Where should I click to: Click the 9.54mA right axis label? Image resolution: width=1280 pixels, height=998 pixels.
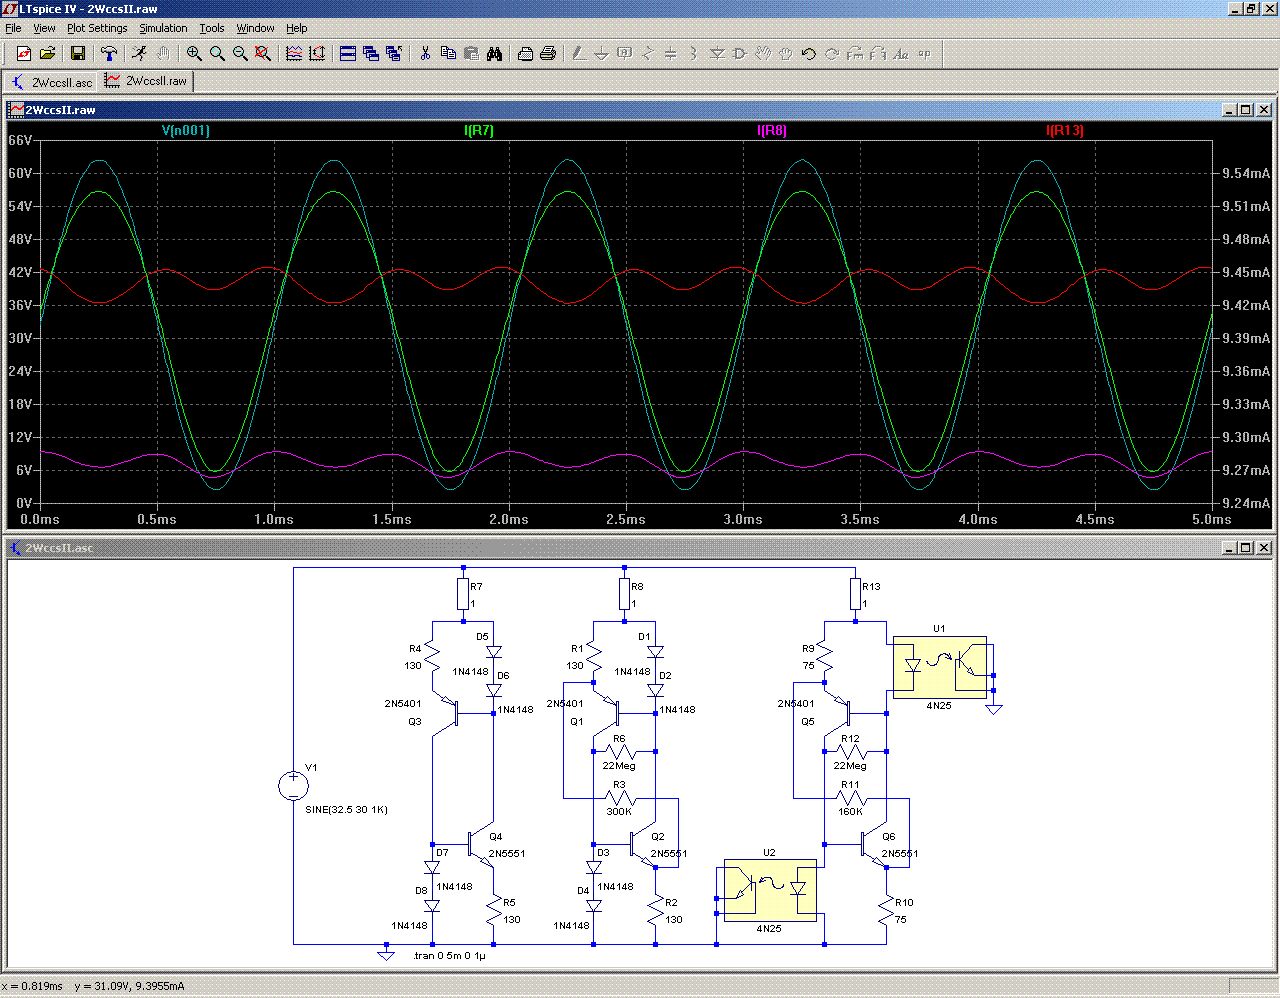point(1246,173)
